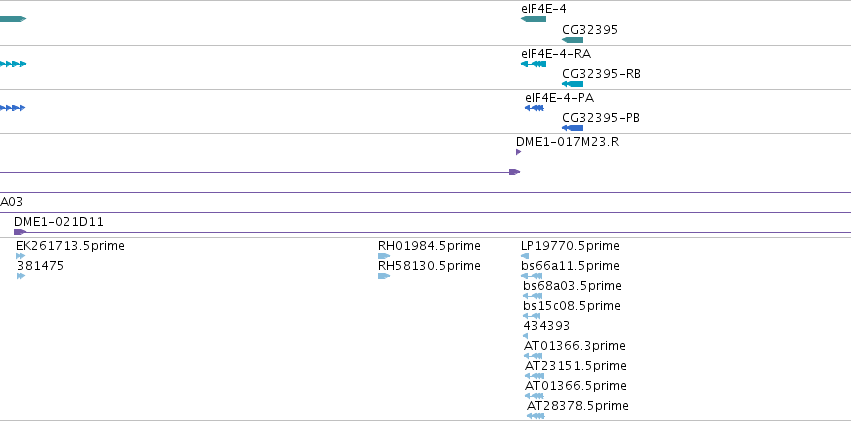Click the RH58130.5prime label
The width and height of the screenshot is (851, 421).
(x=429, y=266)
